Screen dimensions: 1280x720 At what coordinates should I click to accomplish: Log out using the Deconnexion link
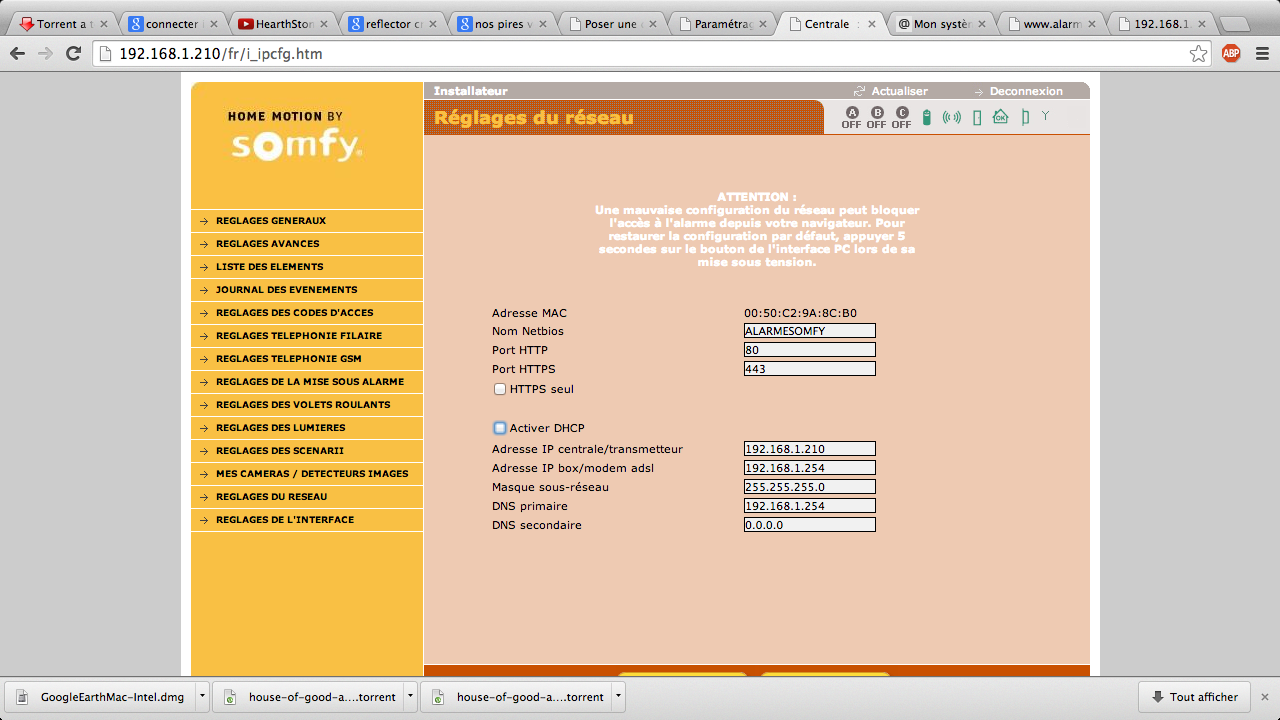(x=1025, y=91)
